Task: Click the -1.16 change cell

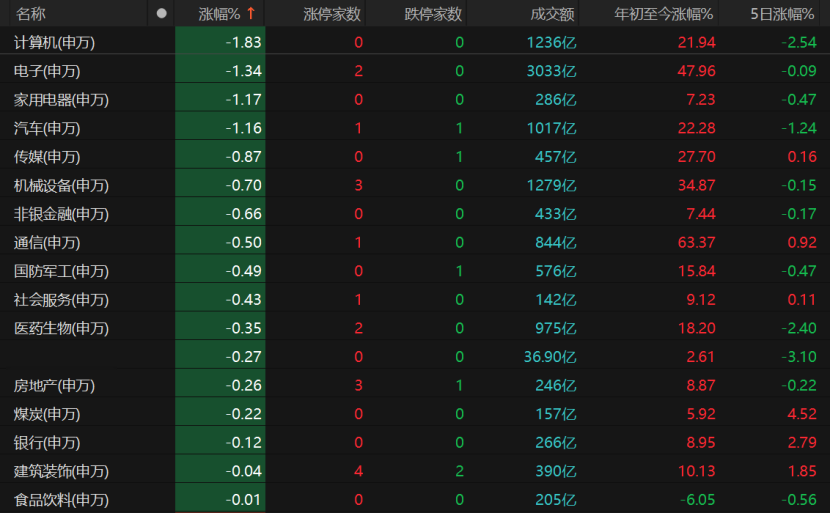Action: coord(220,128)
